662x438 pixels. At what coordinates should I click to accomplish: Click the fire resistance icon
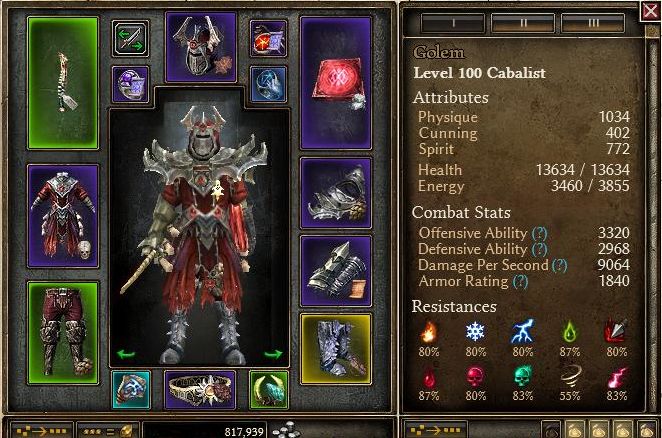429,331
